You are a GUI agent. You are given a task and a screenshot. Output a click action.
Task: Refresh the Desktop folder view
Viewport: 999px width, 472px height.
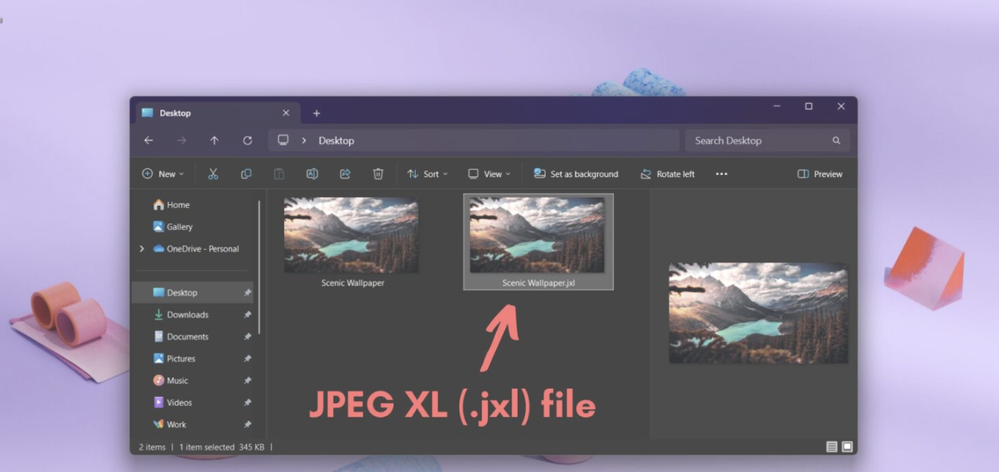tap(248, 141)
